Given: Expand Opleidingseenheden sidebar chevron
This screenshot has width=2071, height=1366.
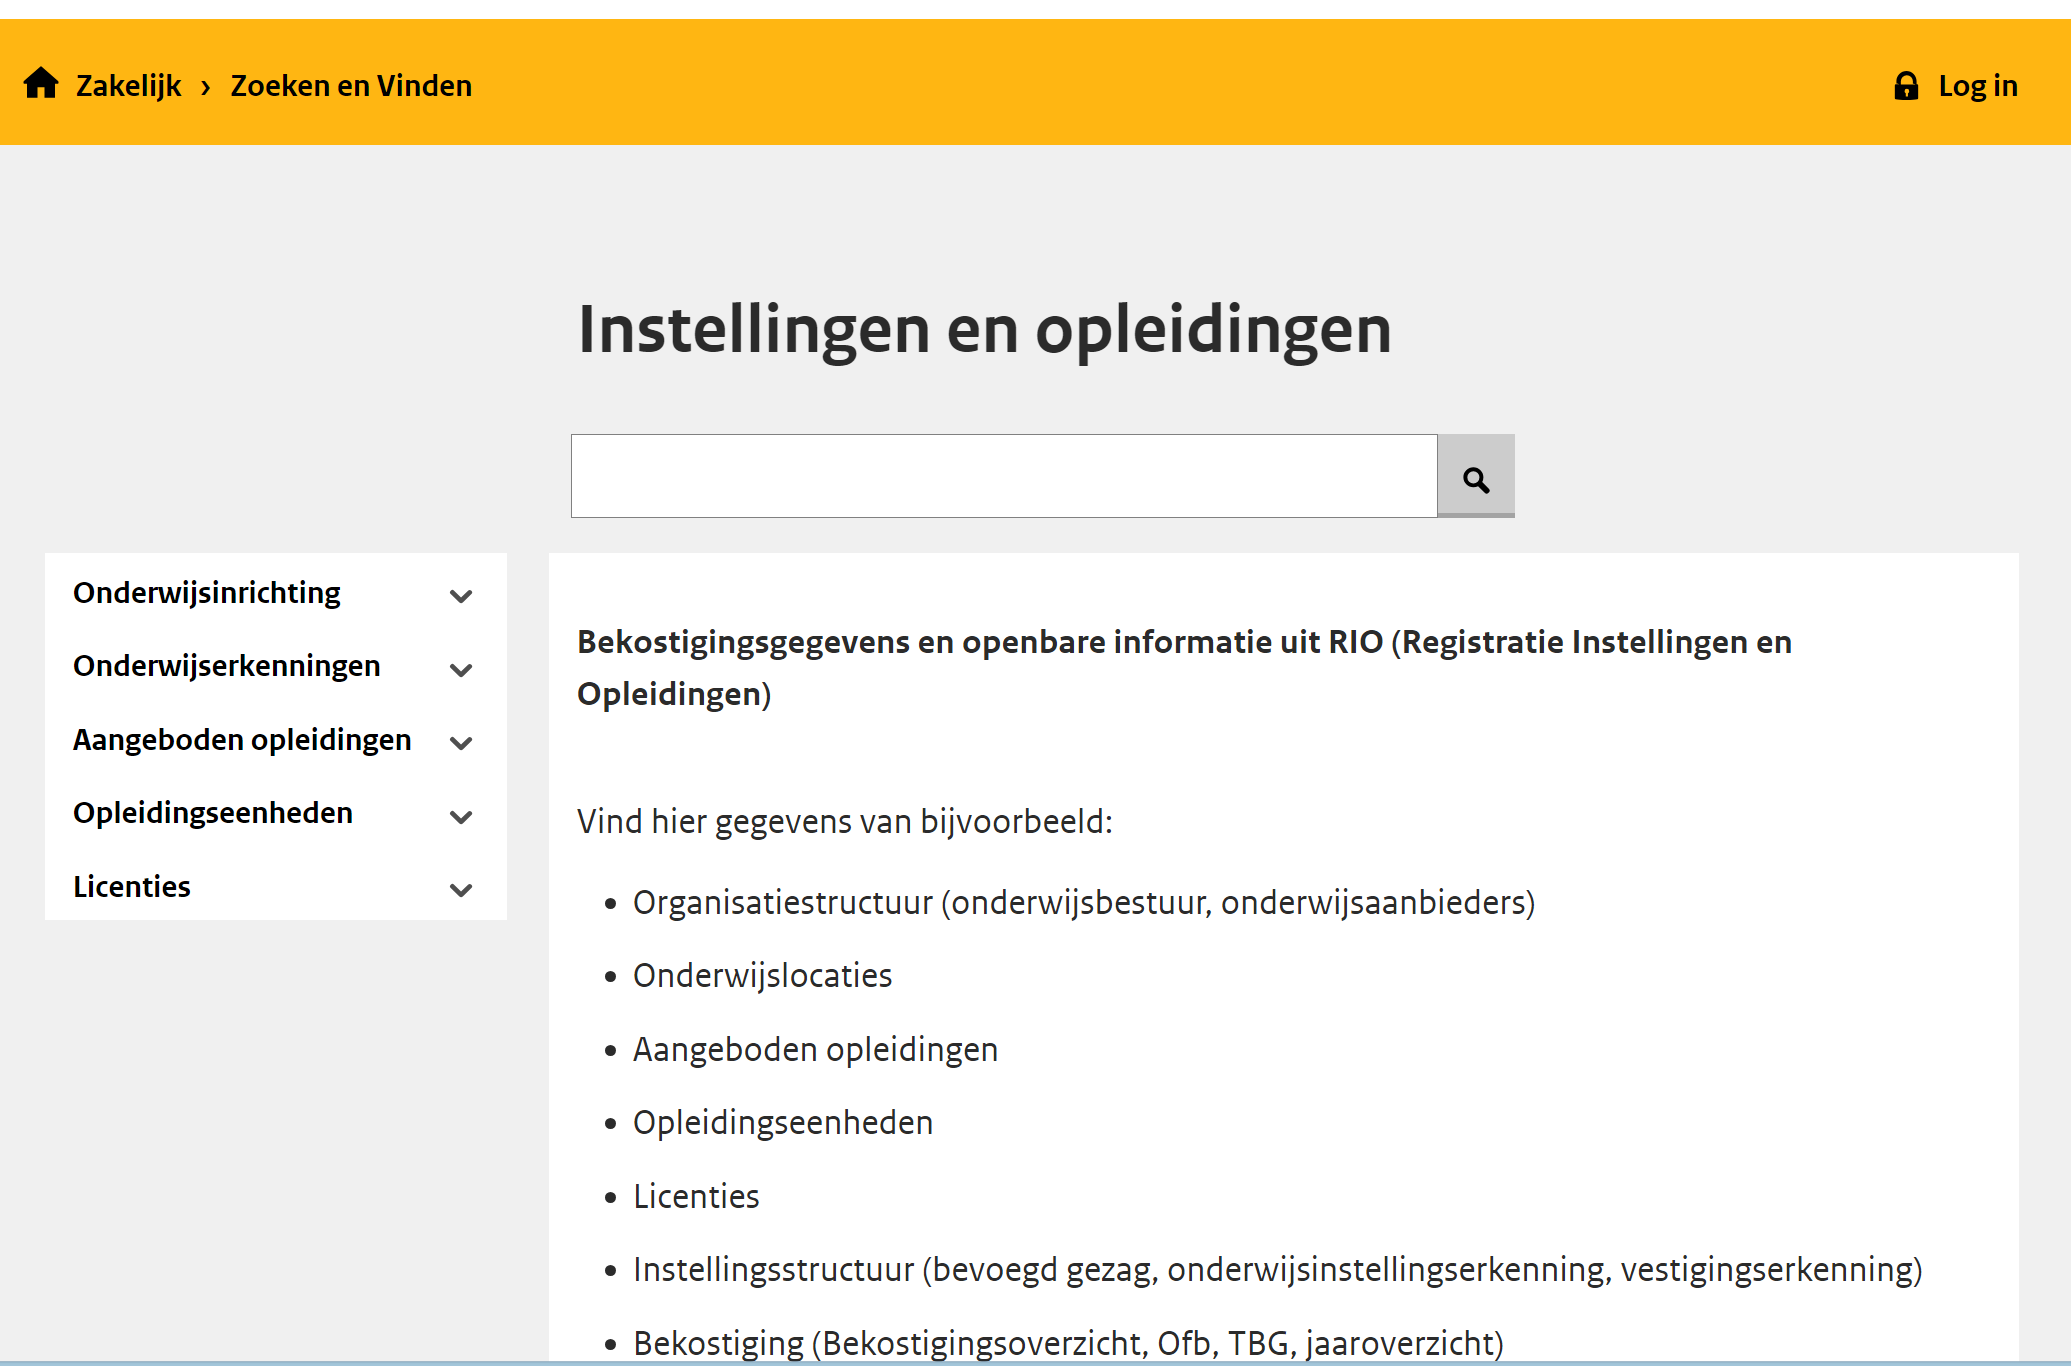Looking at the screenshot, I should 461,817.
